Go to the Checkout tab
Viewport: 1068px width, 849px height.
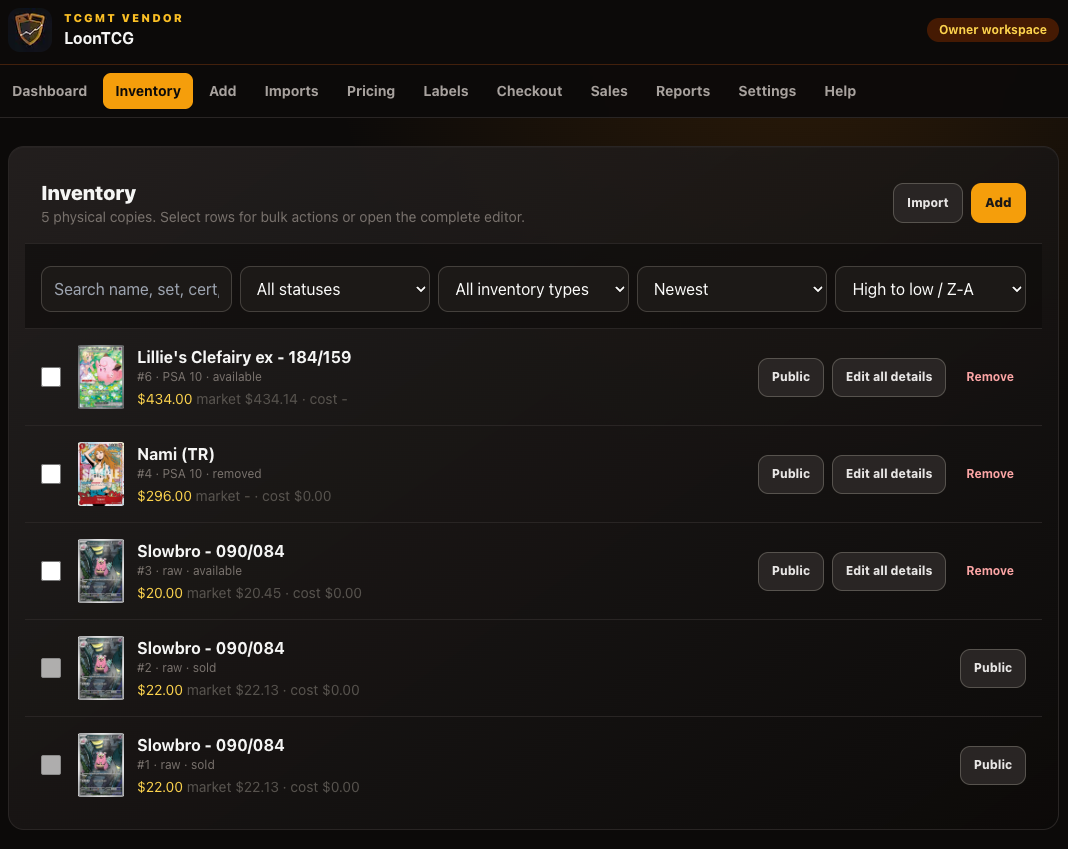click(529, 91)
